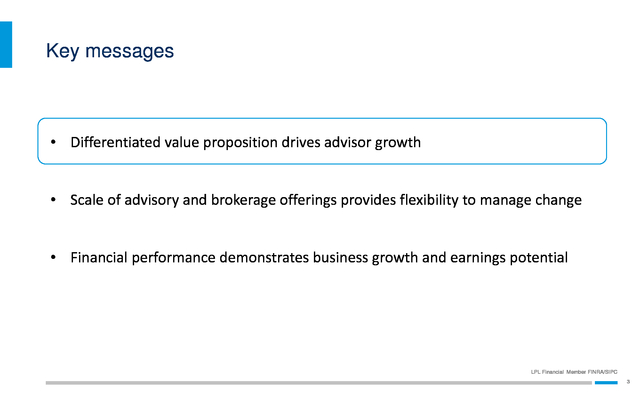
Task: Click the bullet dot before "Financial performance"
Action: (x=53, y=257)
